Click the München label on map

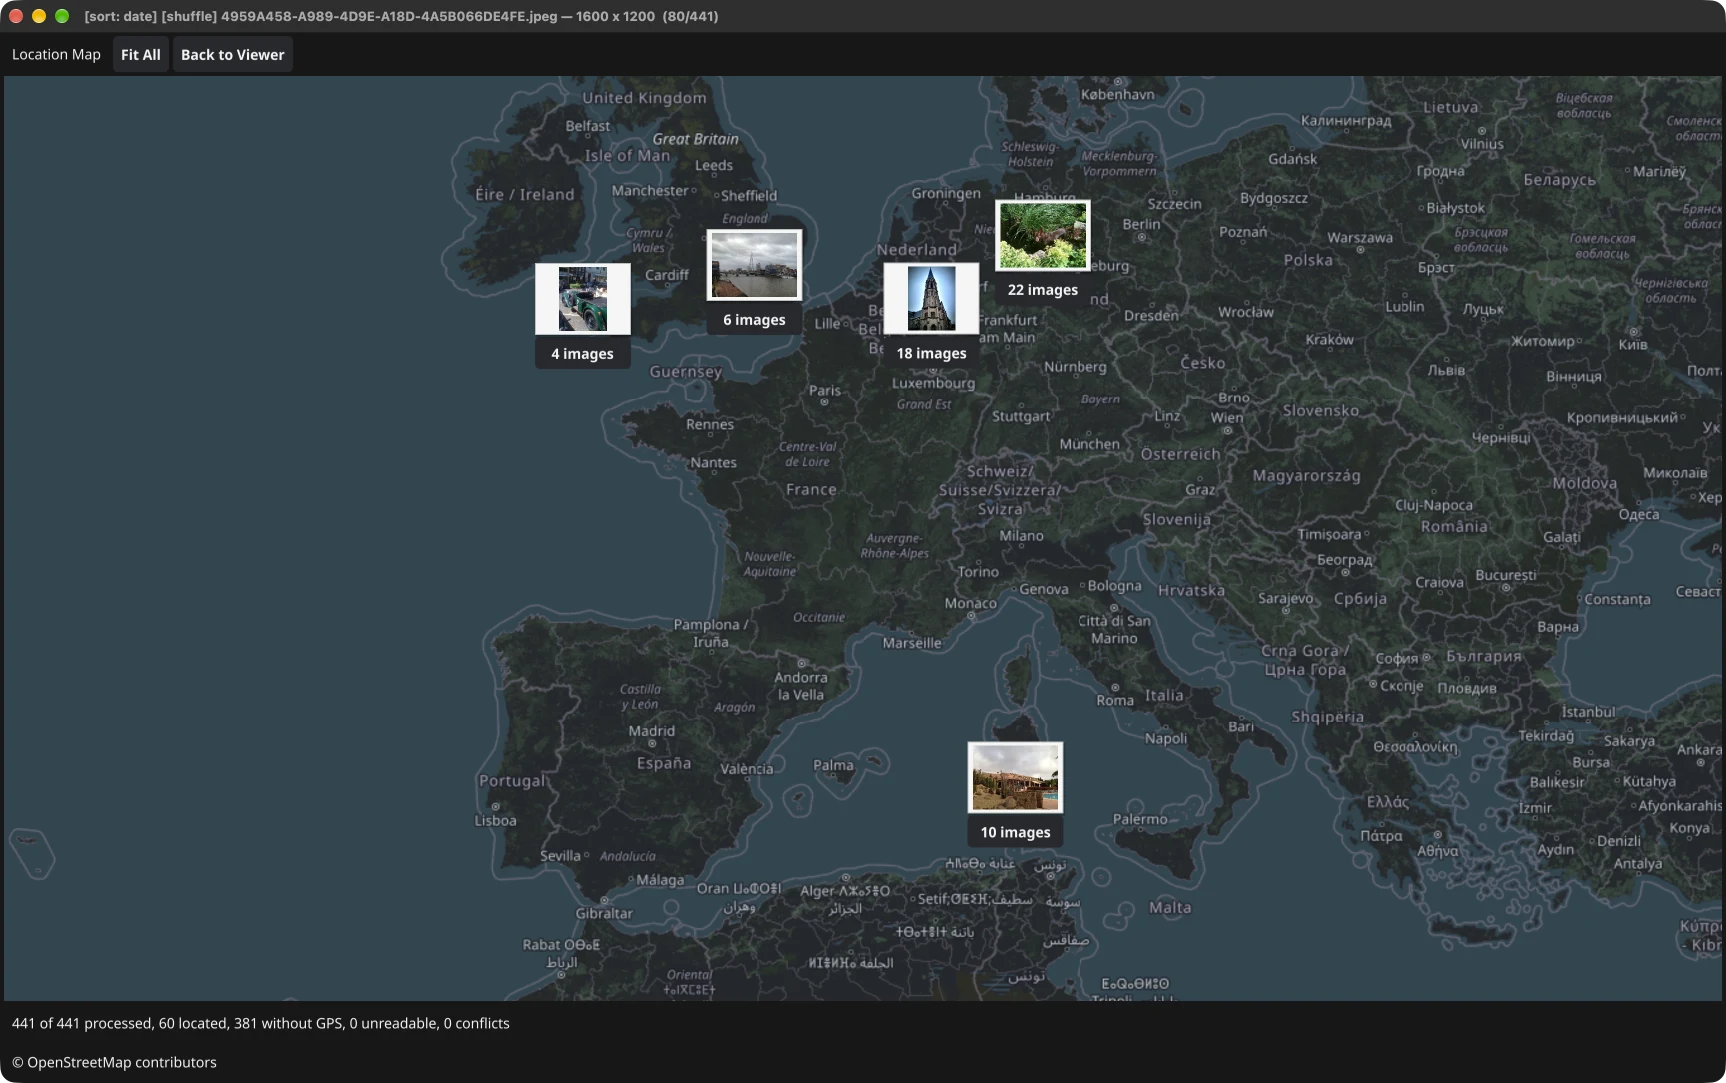point(1090,444)
